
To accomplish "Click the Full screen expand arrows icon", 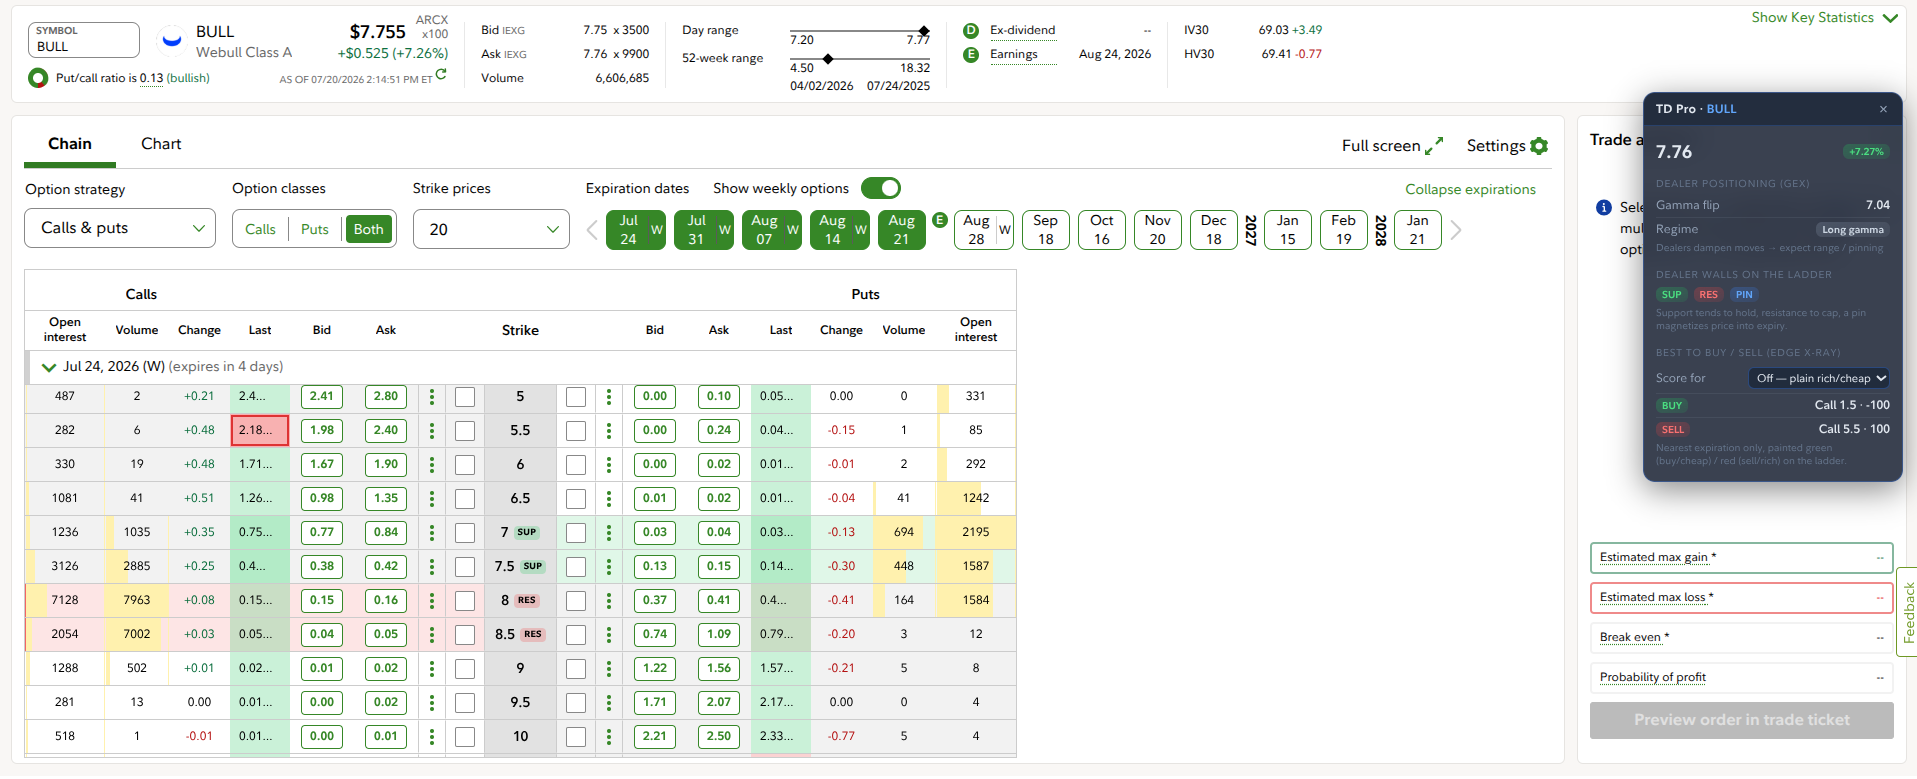I will click(x=1434, y=146).
